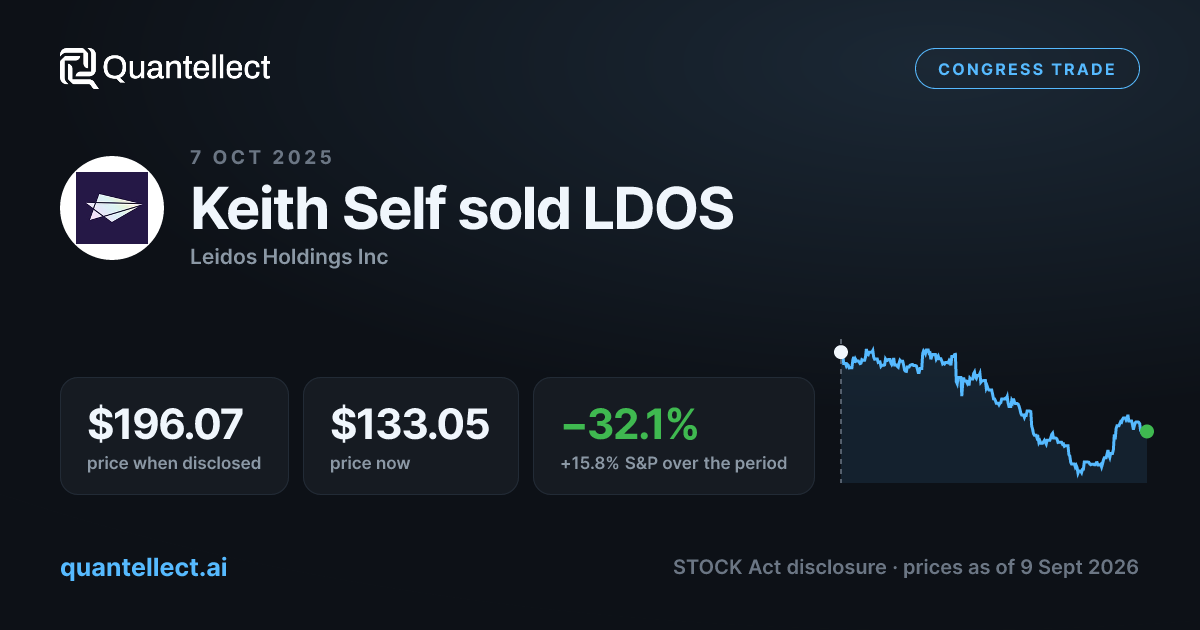Viewport: 1200px width, 630px height.
Task: Open the quantellect.ai link
Action: tap(144, 567)
